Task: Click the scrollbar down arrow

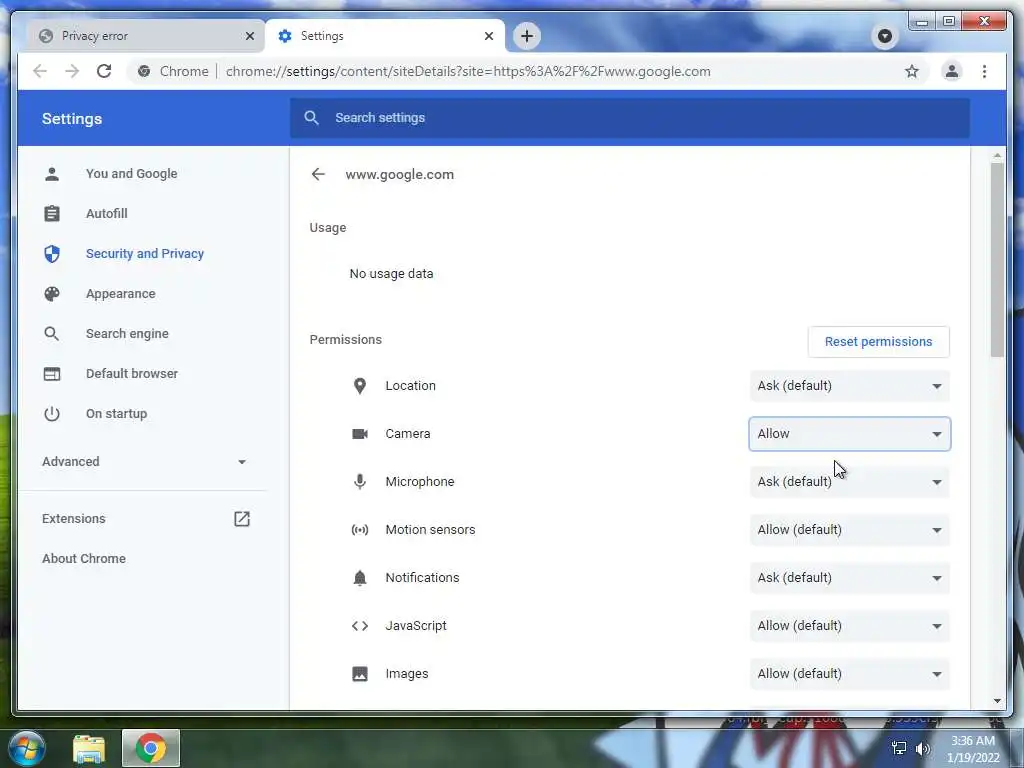Action: [997, 701]
